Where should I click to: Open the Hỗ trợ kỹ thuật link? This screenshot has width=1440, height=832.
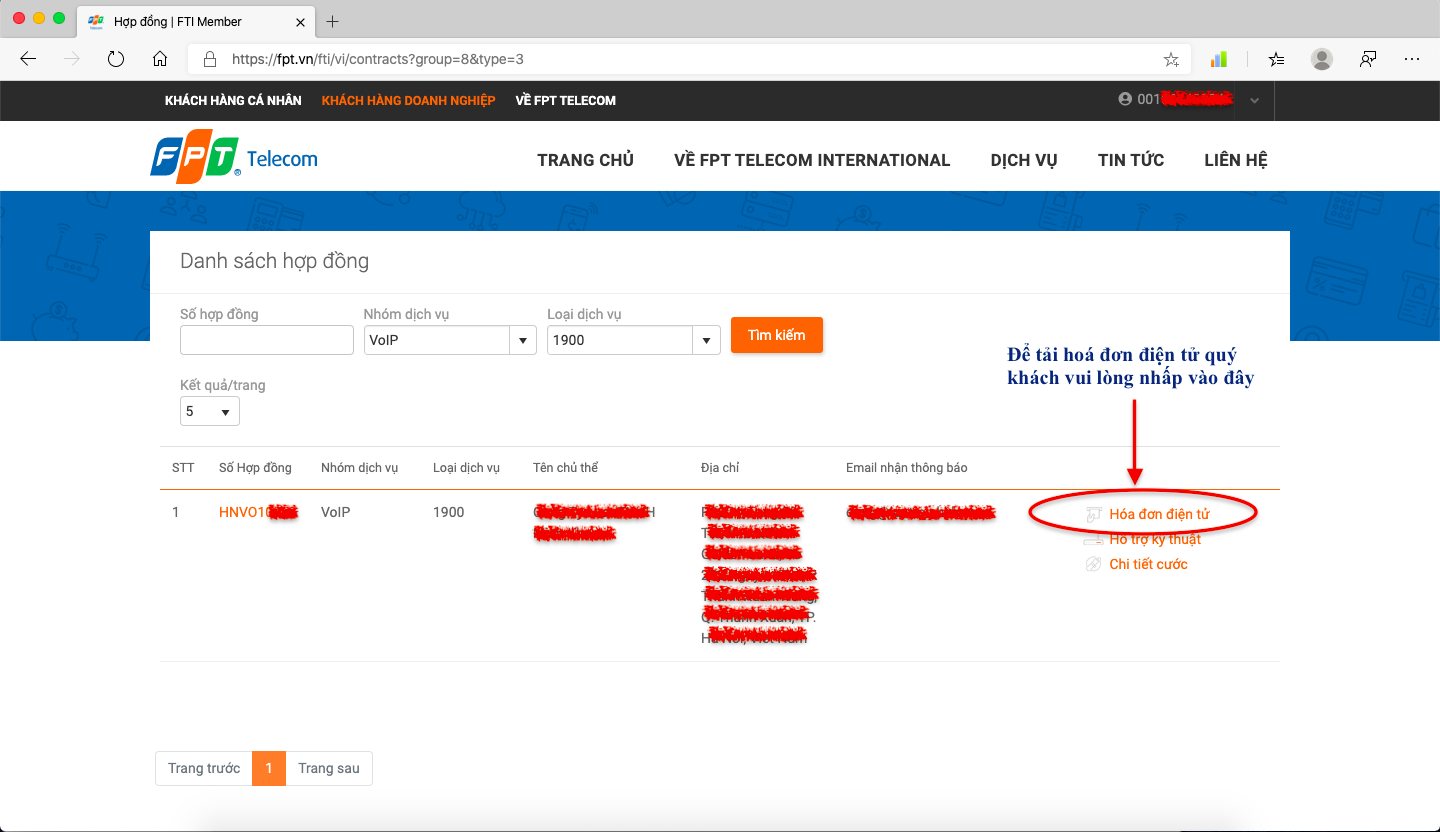click(x=1155, y=539)
